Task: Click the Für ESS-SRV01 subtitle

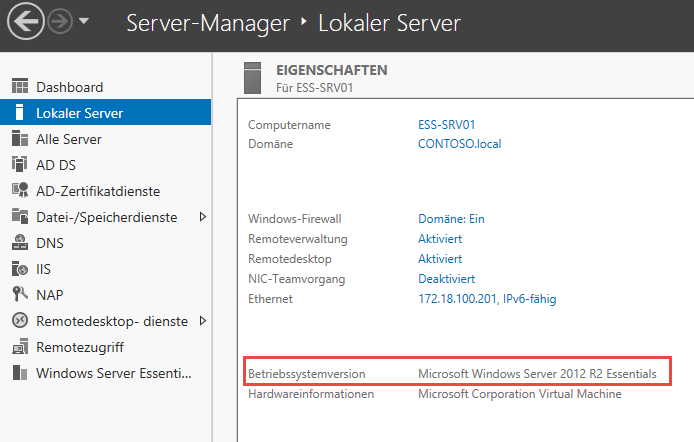Action: [315, 88]
